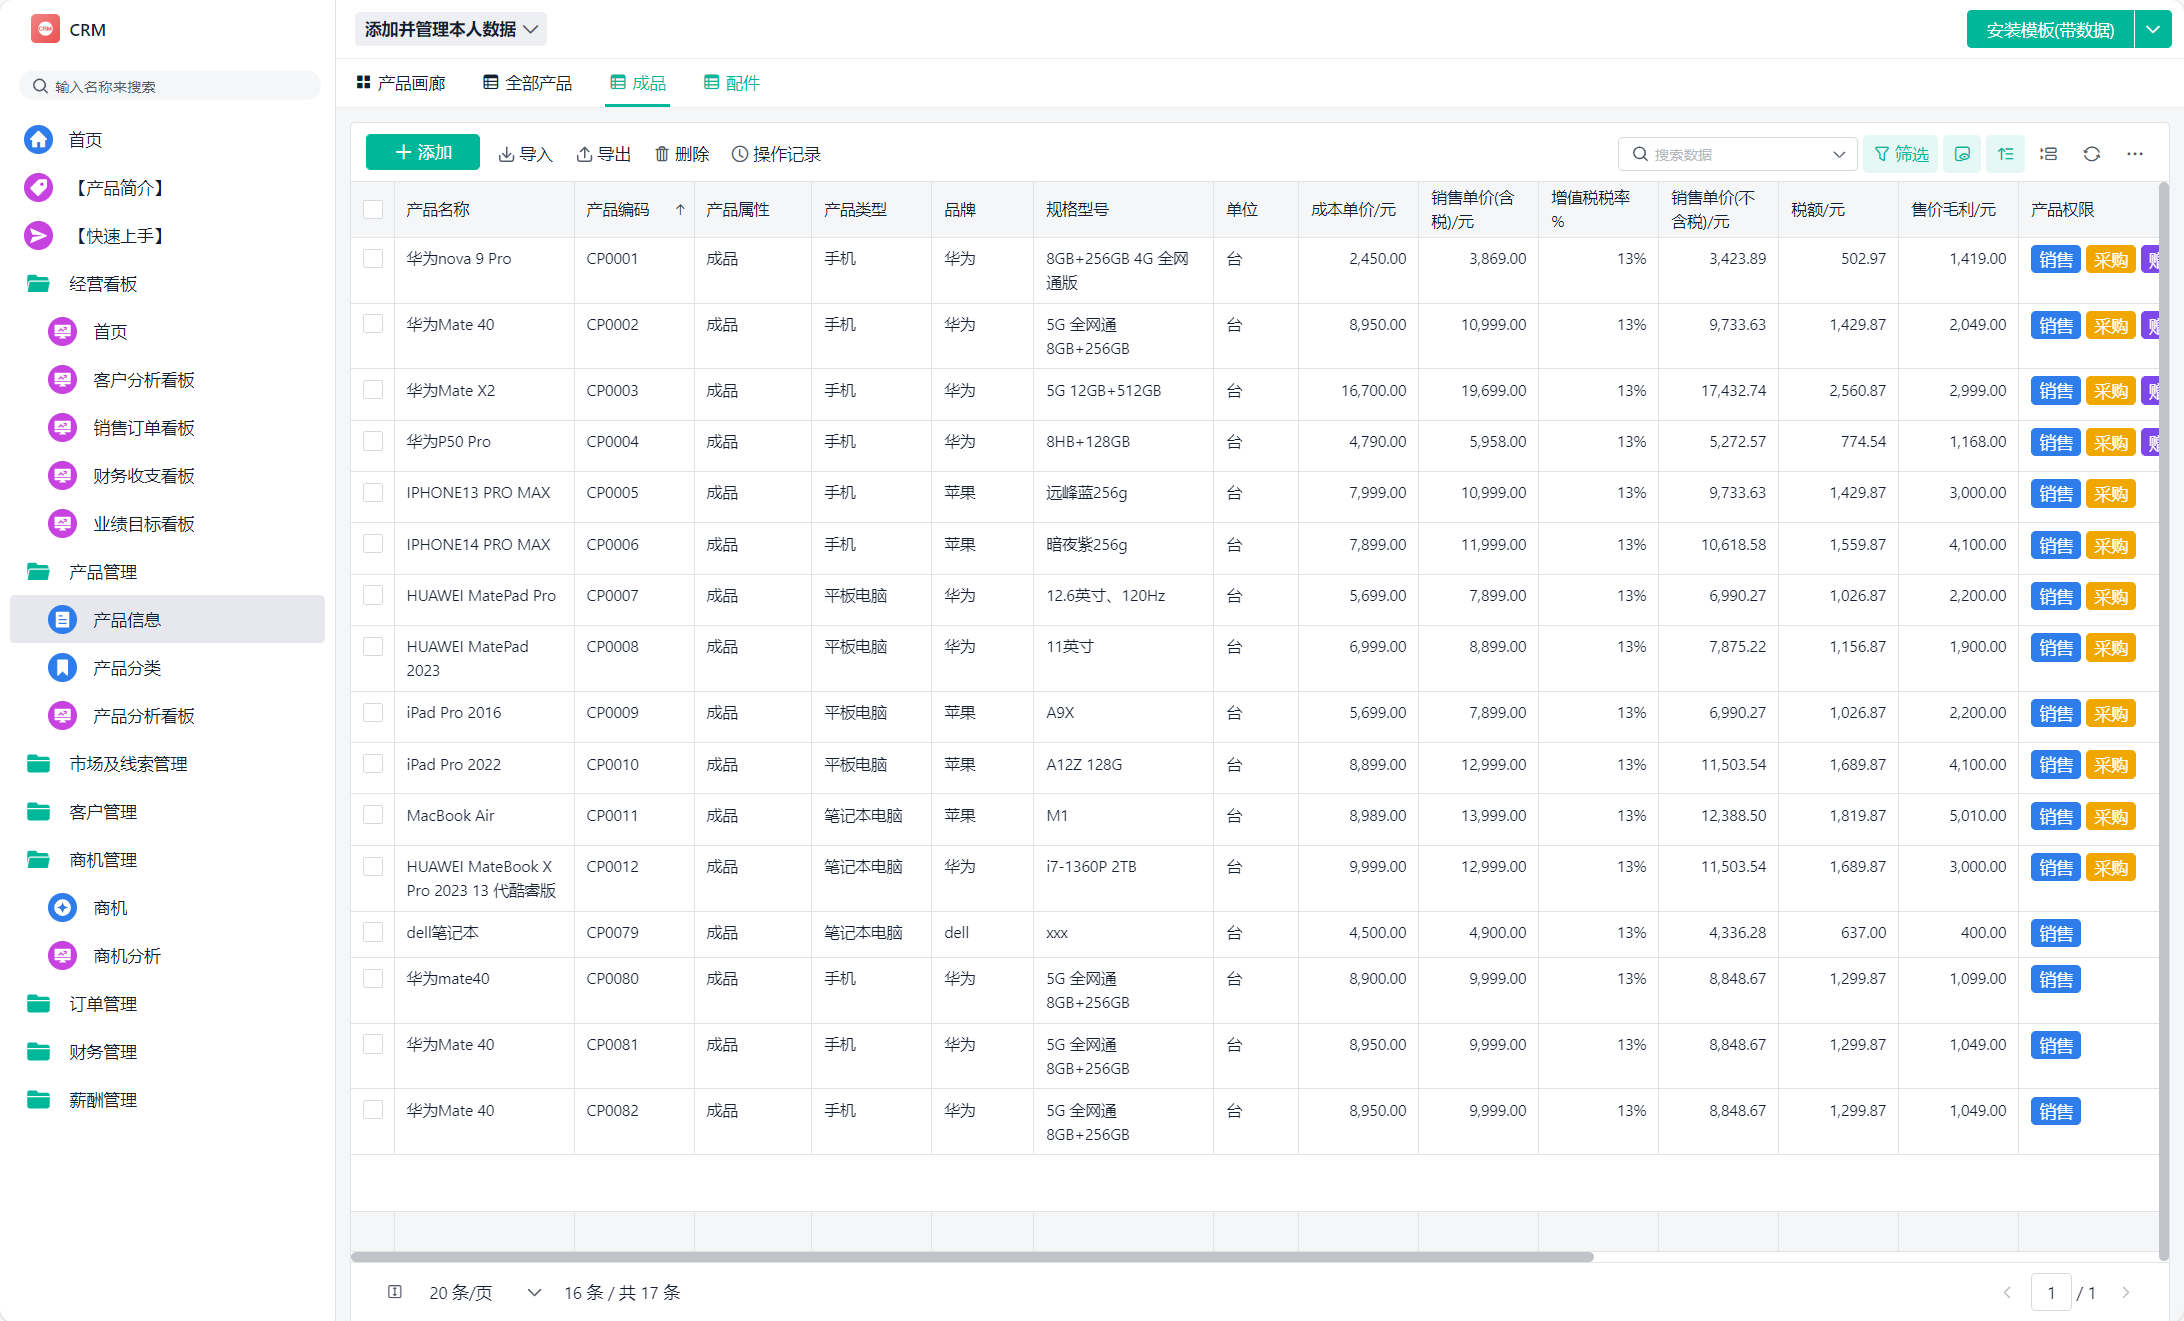Click the green 添加 button

422,152
